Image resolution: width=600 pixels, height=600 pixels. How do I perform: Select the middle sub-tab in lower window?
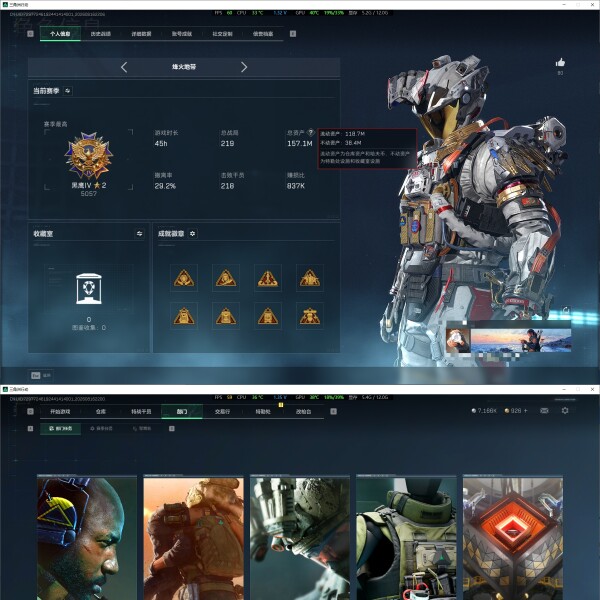(101, 428)
